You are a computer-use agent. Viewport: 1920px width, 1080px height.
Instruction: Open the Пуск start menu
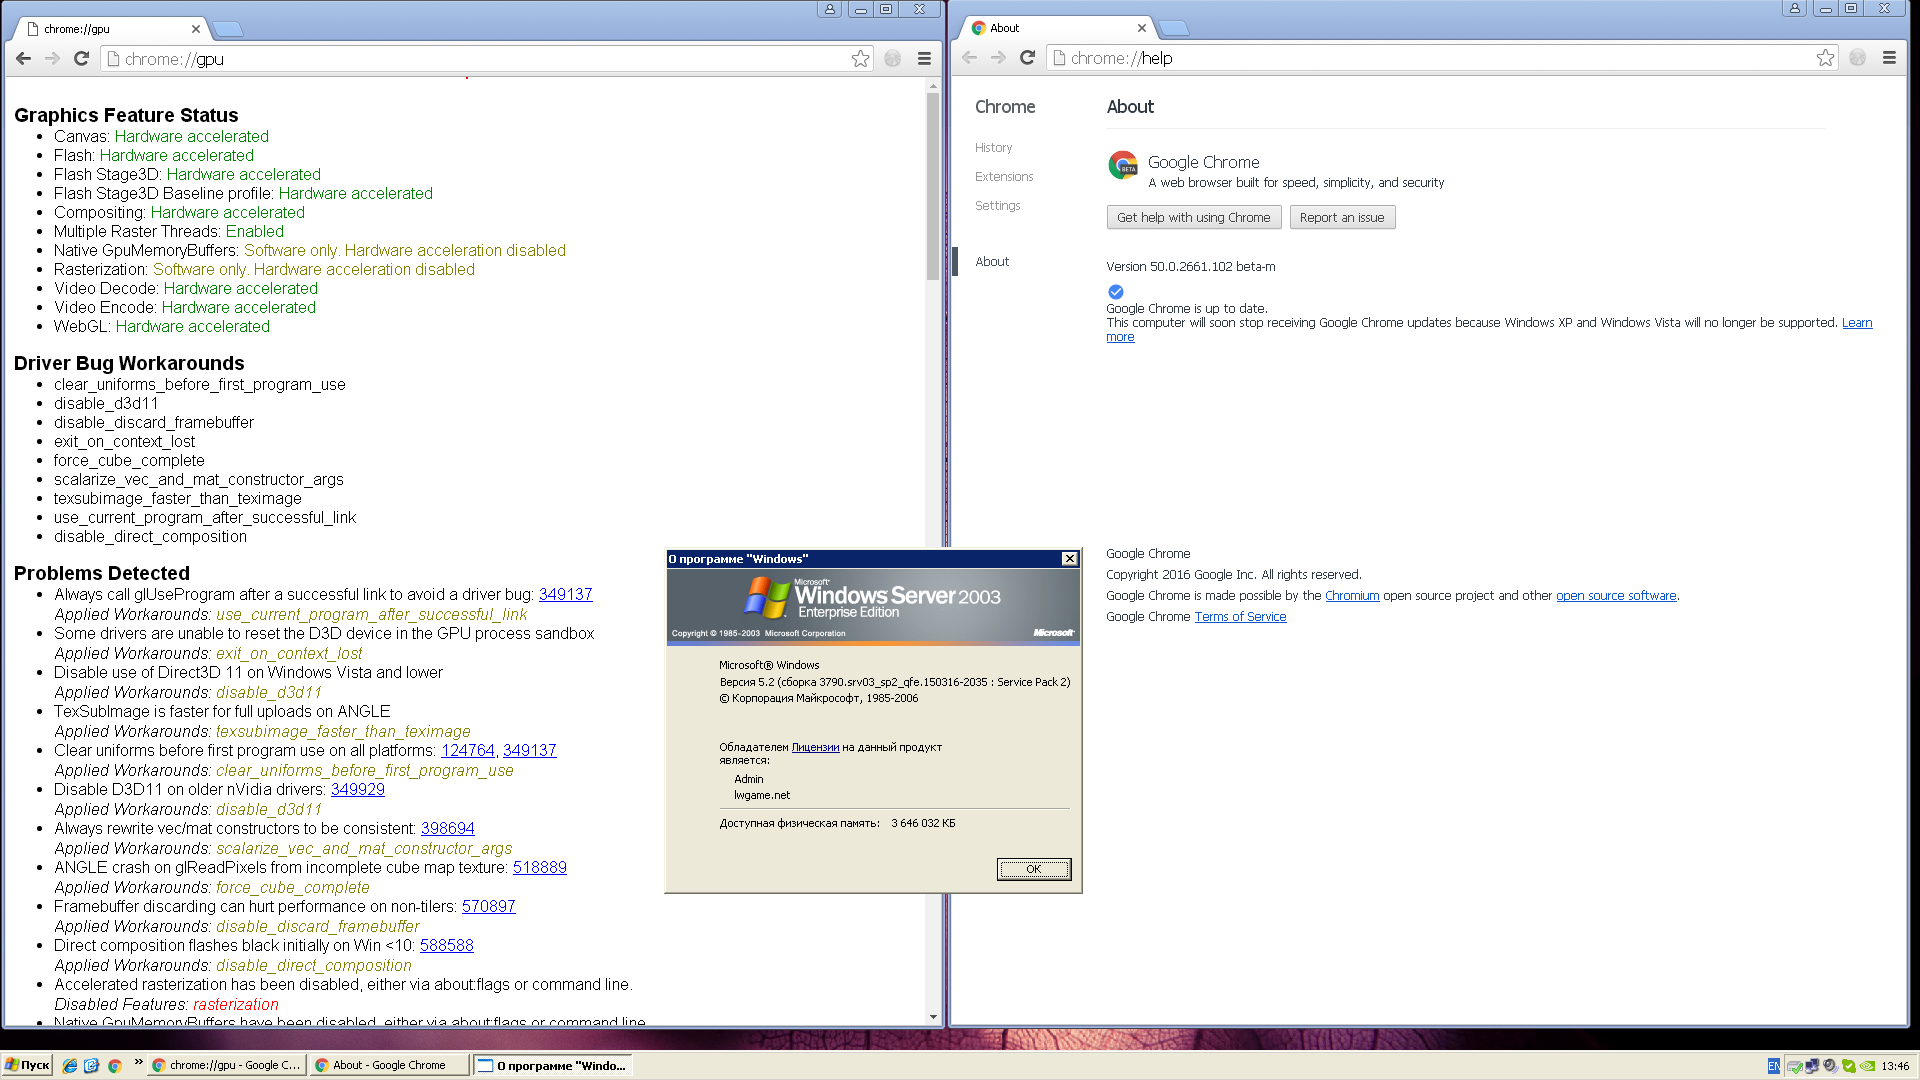pos(27,1066)
